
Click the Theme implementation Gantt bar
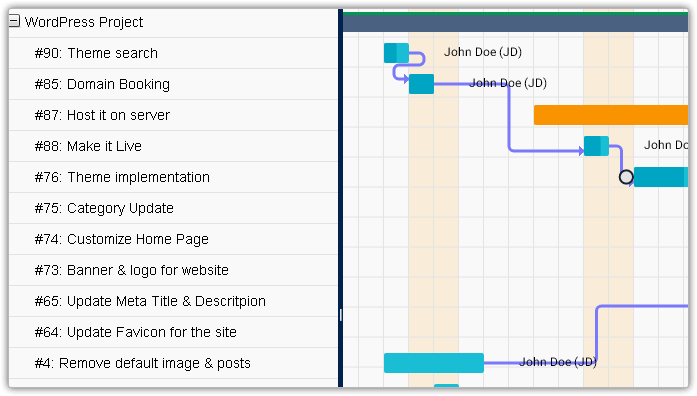tap(661, 177)
